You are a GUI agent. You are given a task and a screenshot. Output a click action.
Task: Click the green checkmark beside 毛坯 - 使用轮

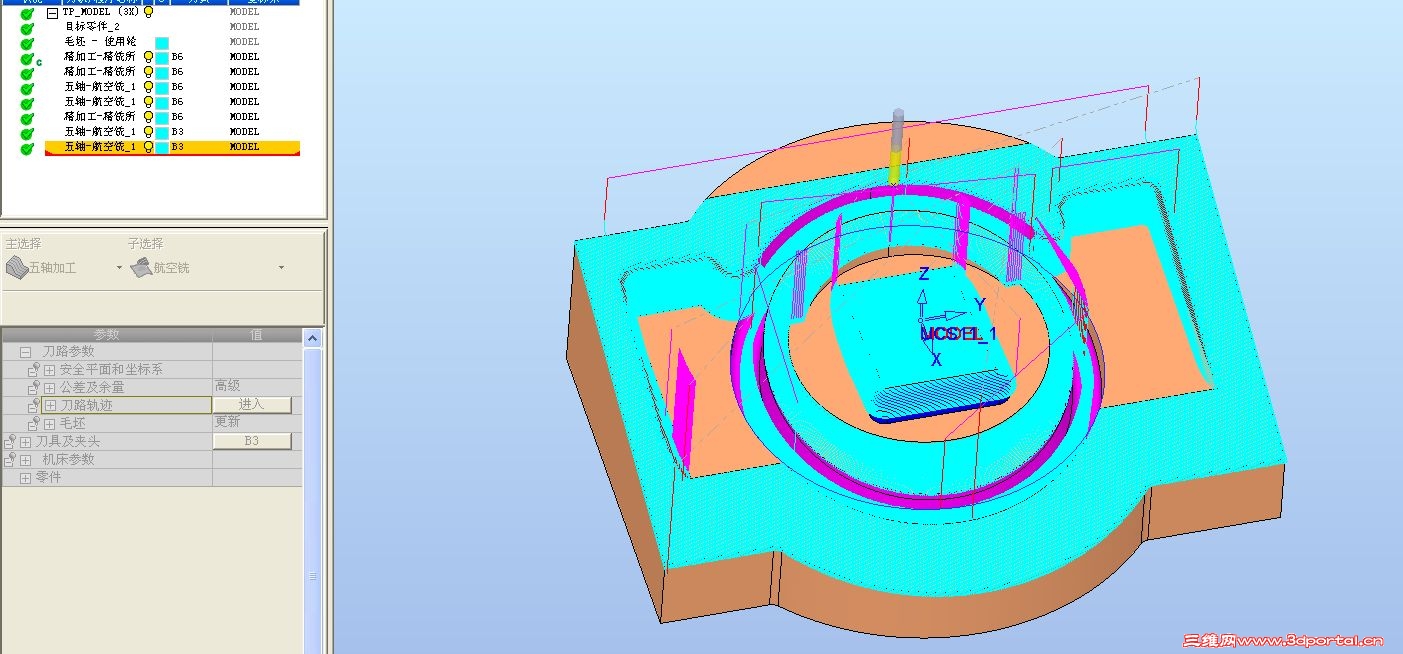coord(27,43)
